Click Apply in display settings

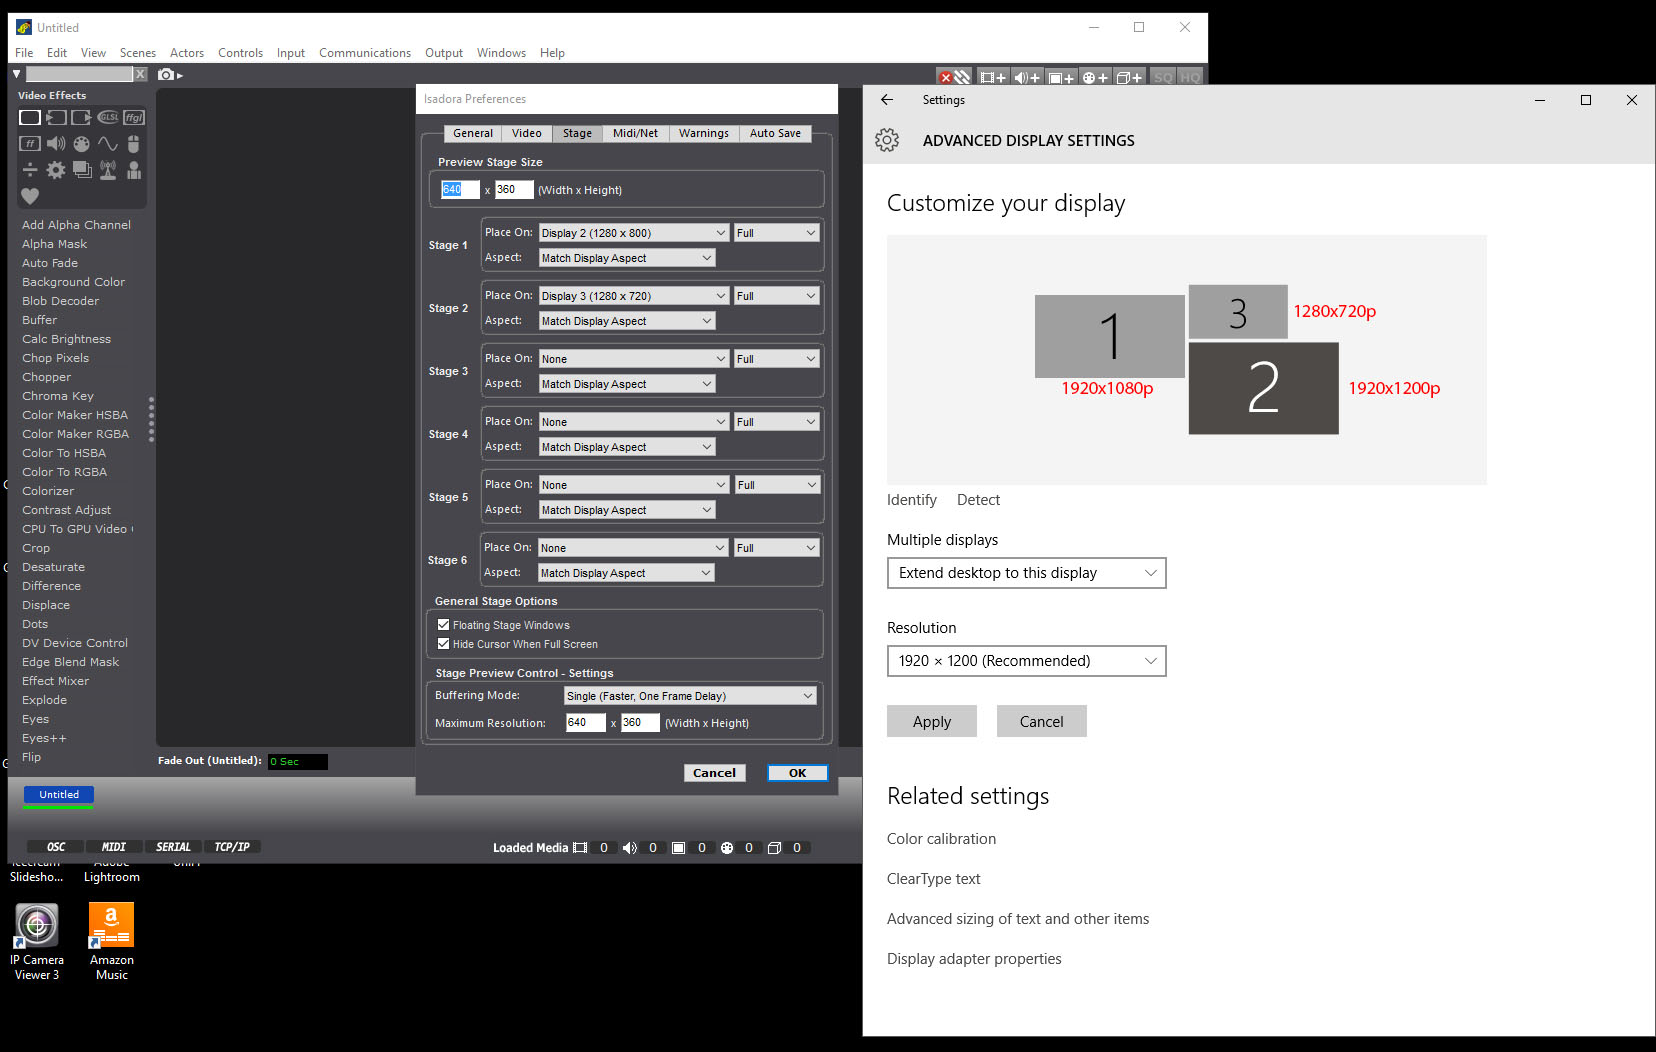coord(931,721)
